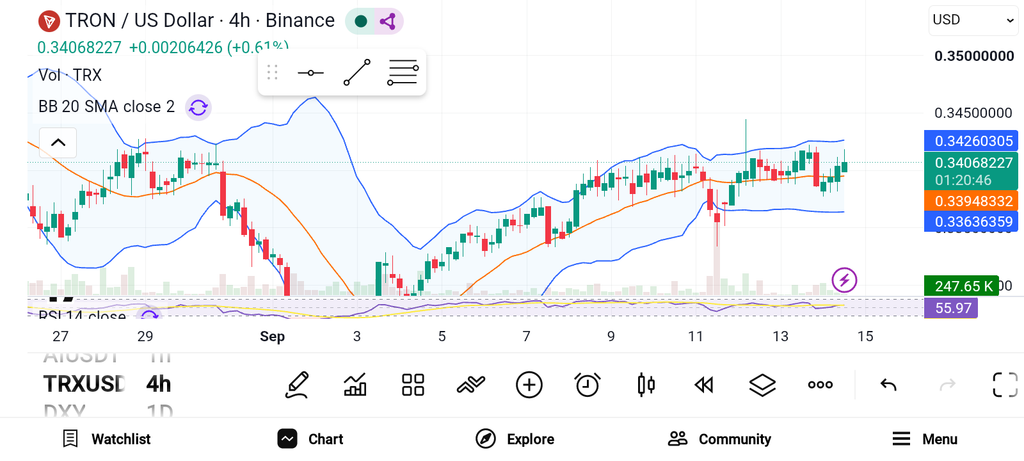The width and height of the screenshot is (1024, 461).
Task: Click the 0.35000000 price axis label
Action: (x=974, y=56)
